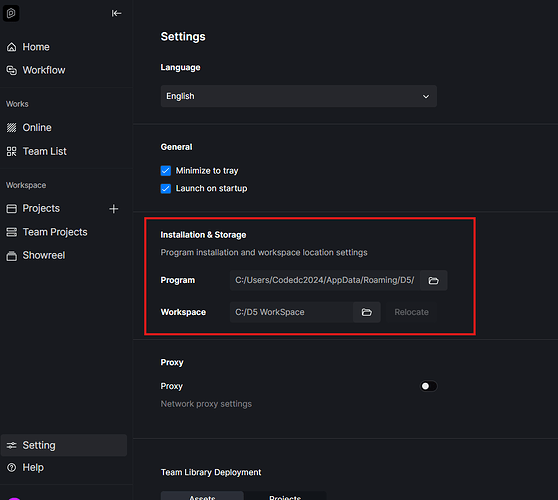Add a new project with plus icon
This screenshot has height=500, width=558.
pos(114,209)
